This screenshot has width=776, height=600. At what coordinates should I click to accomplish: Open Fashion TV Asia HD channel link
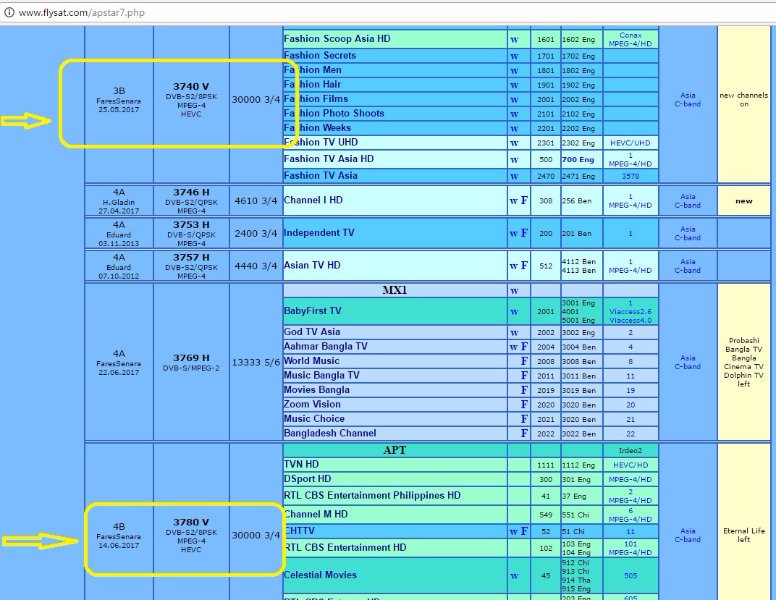(x=329, y=159)
